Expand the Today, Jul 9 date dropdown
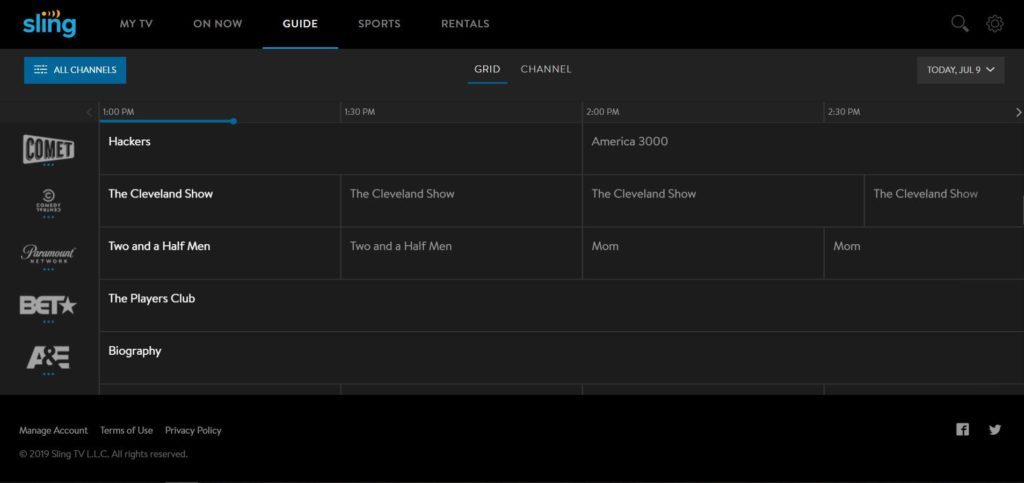Screen dimensions: 1024x483 click(960, 70)
